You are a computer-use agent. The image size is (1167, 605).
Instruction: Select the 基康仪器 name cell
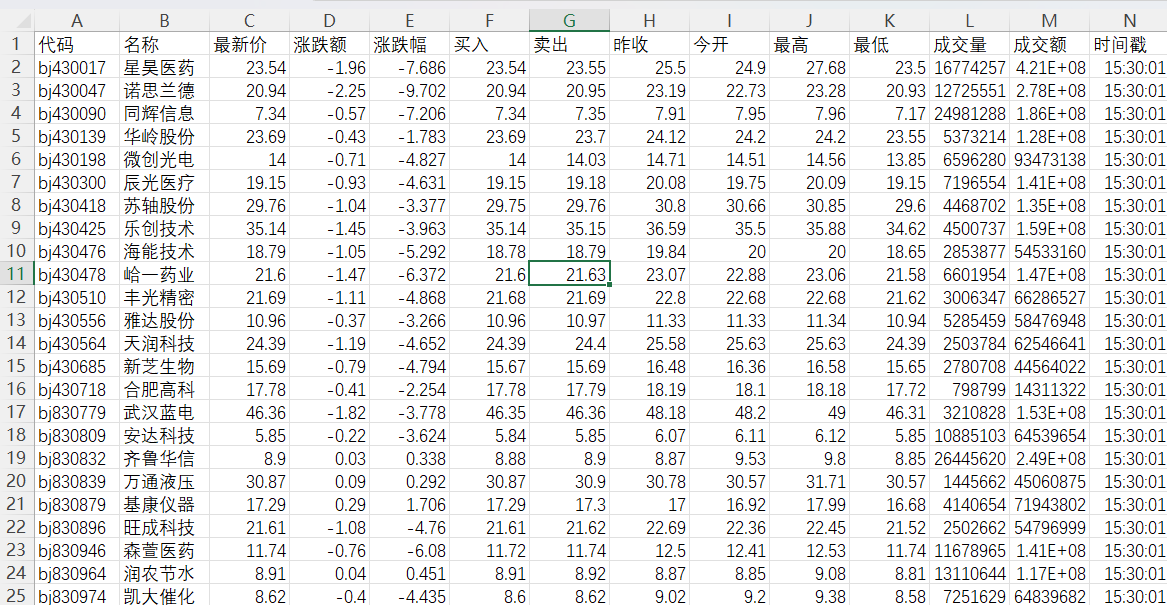click(164, 505)
